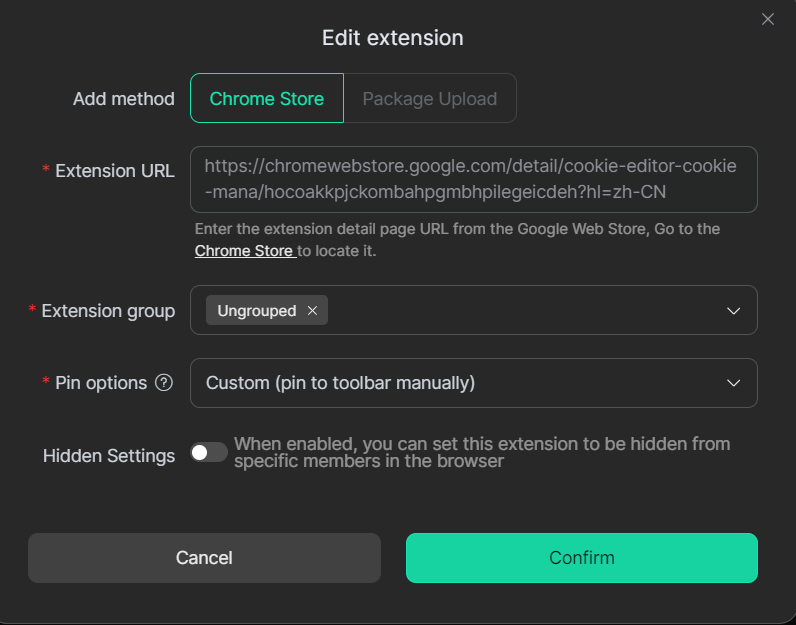Expand the Pin options chevron arrow
This screenshot has height=625, width=796.
coord(733,383)
